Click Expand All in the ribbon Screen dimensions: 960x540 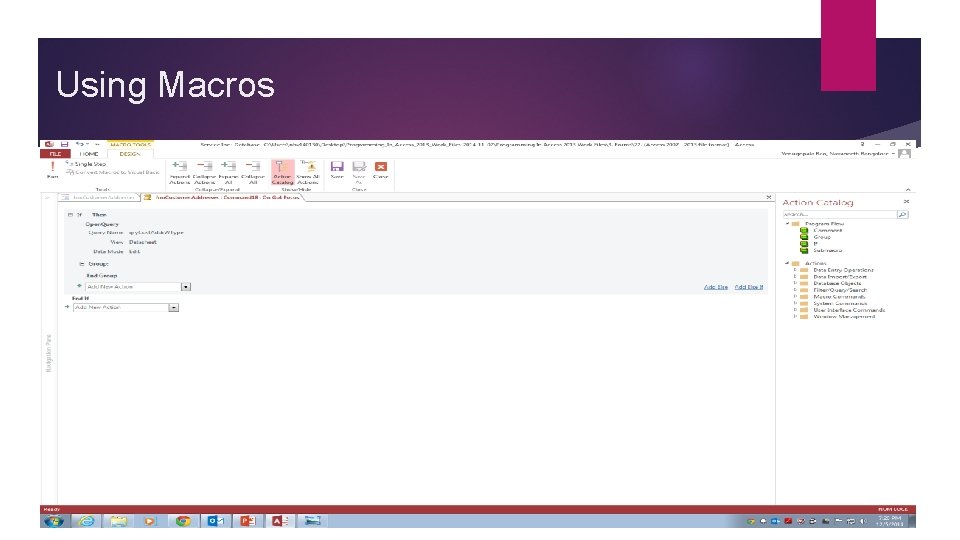pos(228,173)
